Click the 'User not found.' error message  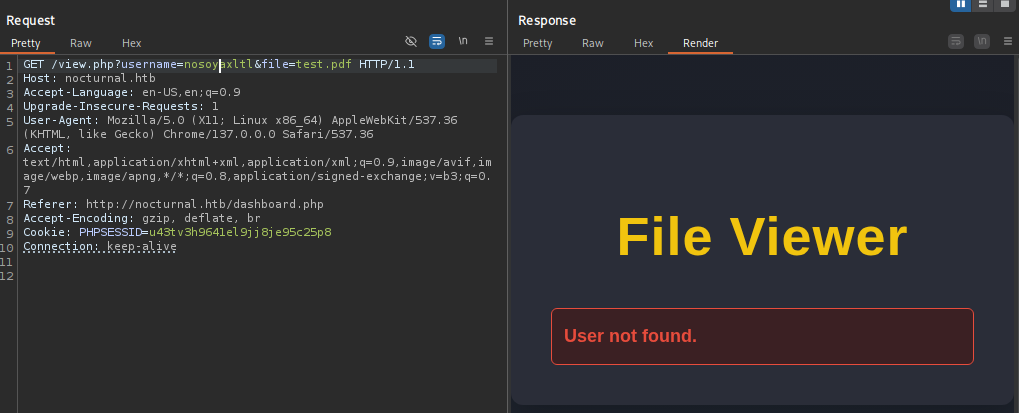630,336
